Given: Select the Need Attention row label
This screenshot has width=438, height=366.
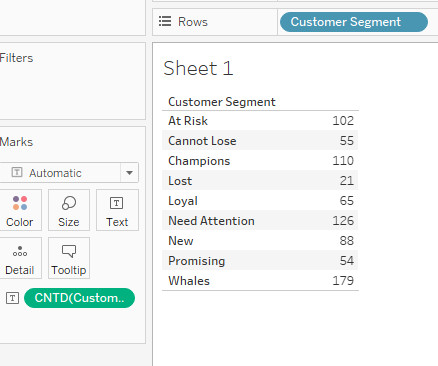Looking at the screenshot, I should click(211, 221).
